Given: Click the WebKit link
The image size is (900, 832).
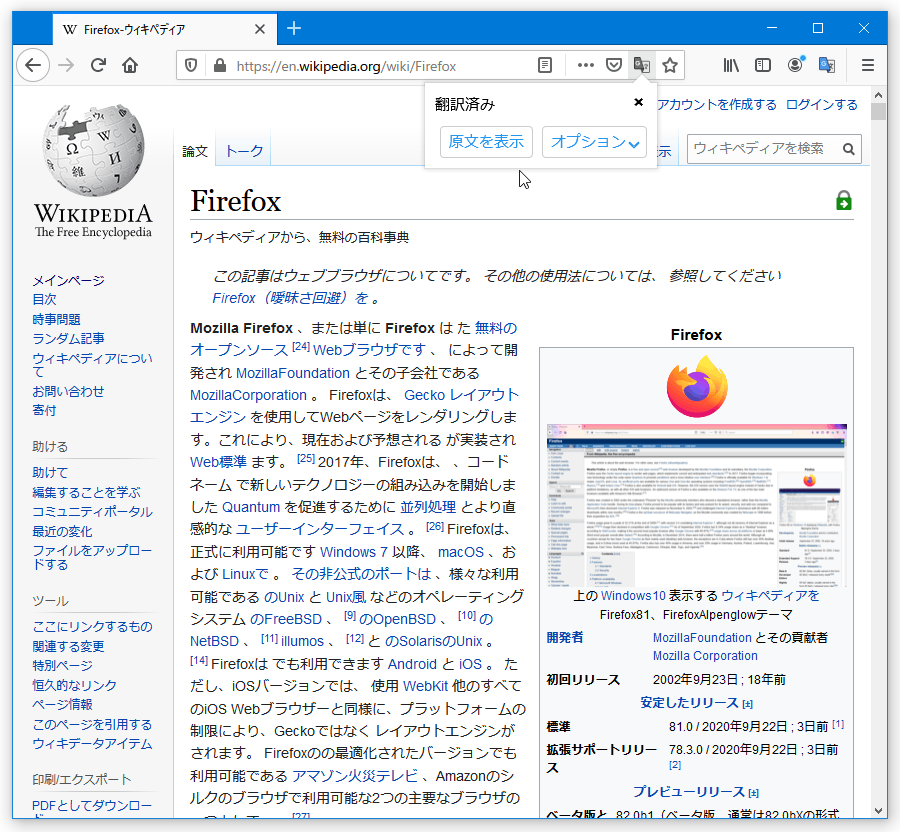Looking at the screenshot, I should (x=425, y=686).
